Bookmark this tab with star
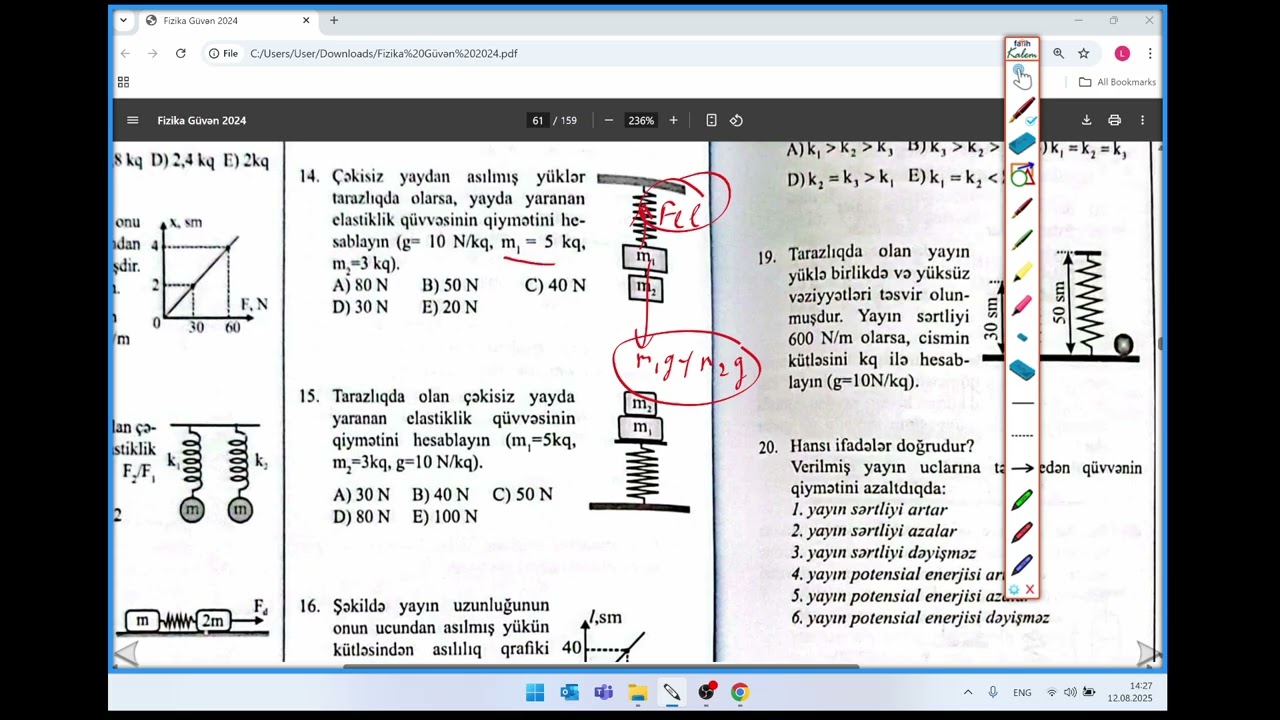The width and height of the screenshot is (1280, 720). tap(1084, 53)
